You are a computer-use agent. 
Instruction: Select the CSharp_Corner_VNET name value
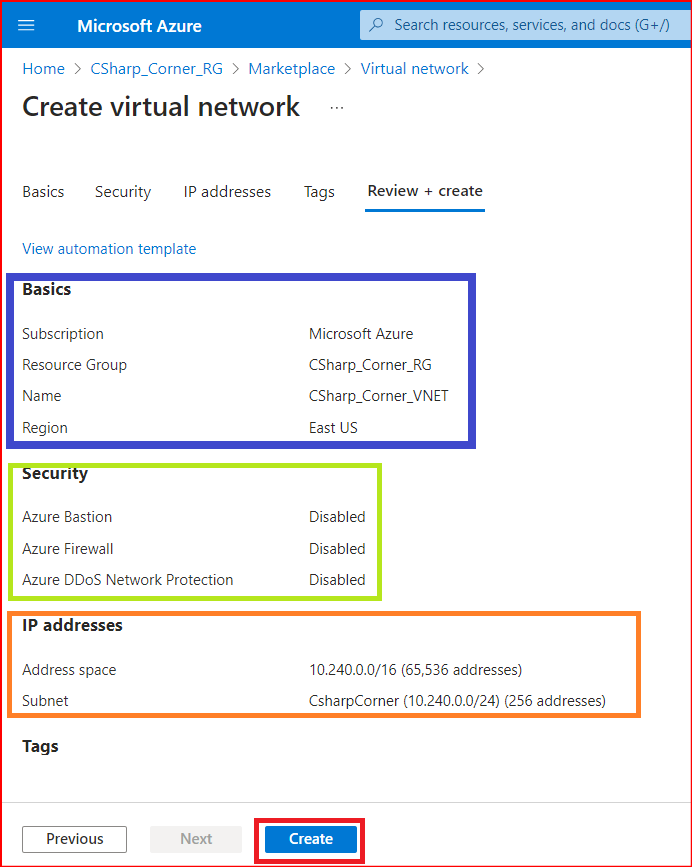(x=379, y=396)
